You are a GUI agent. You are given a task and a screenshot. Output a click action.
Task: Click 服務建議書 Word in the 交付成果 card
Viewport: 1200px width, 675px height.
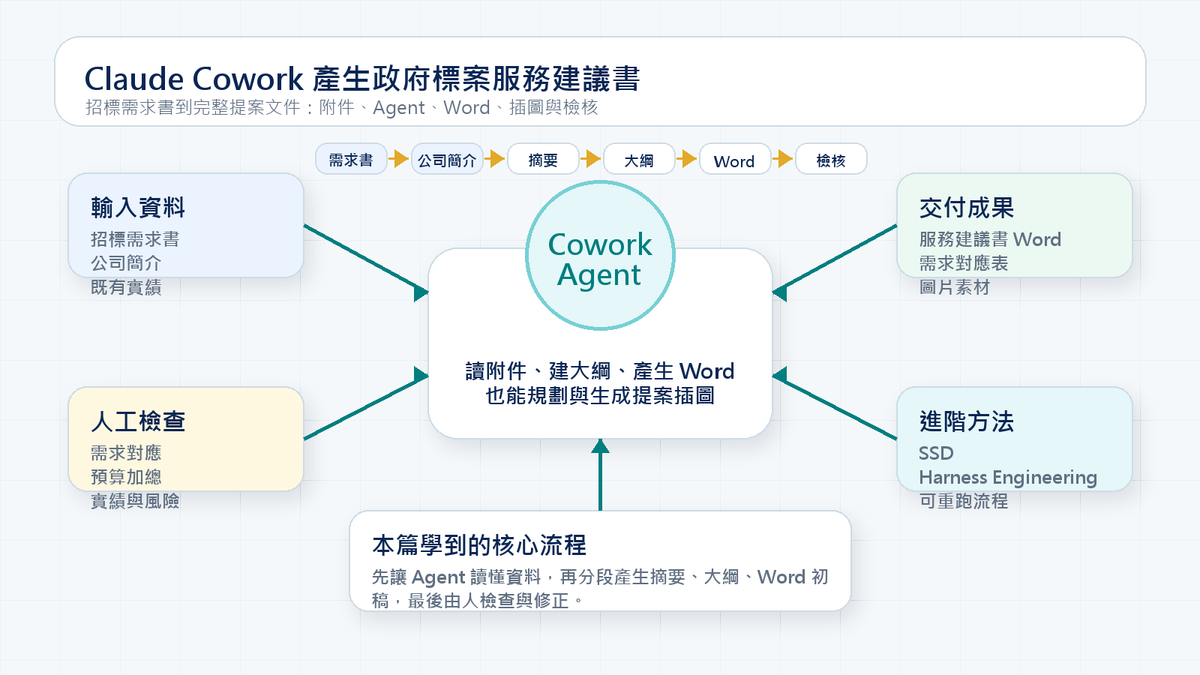(990, 240)
